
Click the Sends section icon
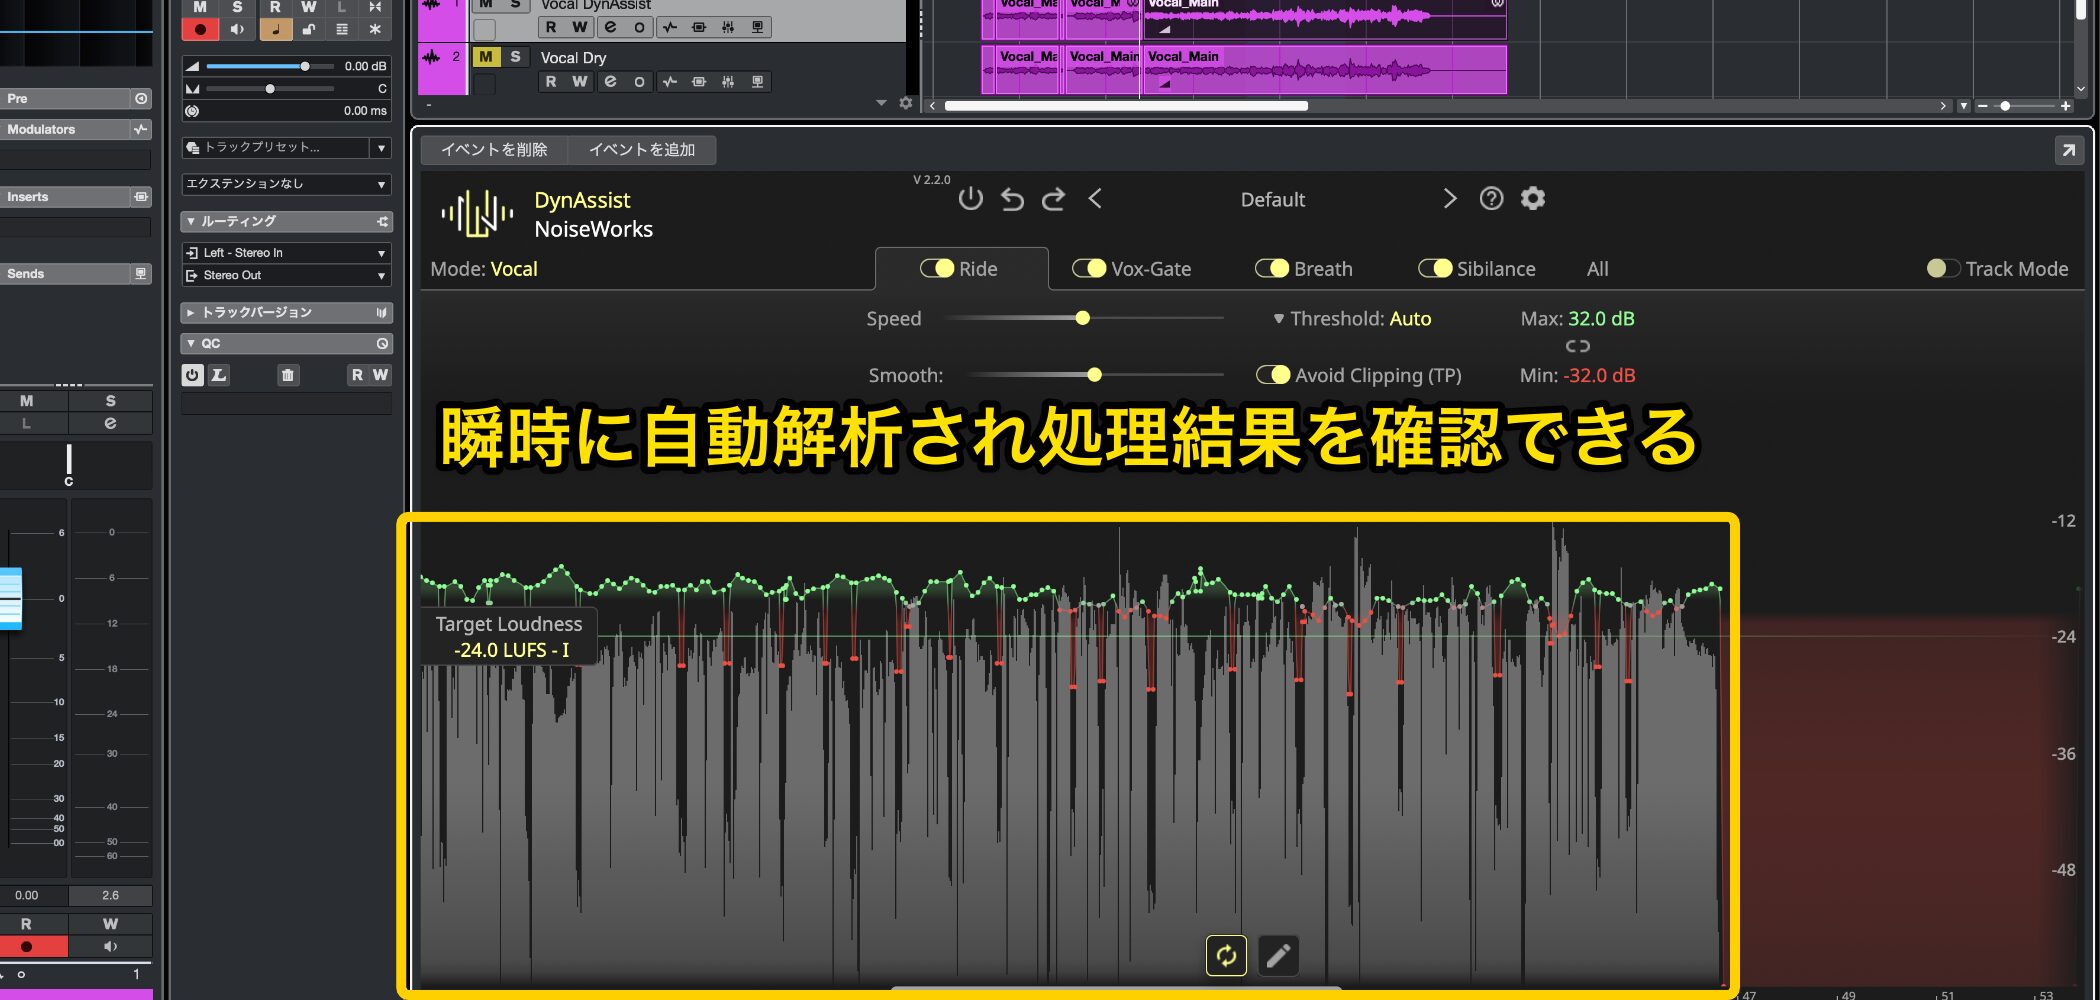(x=141, y=274)
